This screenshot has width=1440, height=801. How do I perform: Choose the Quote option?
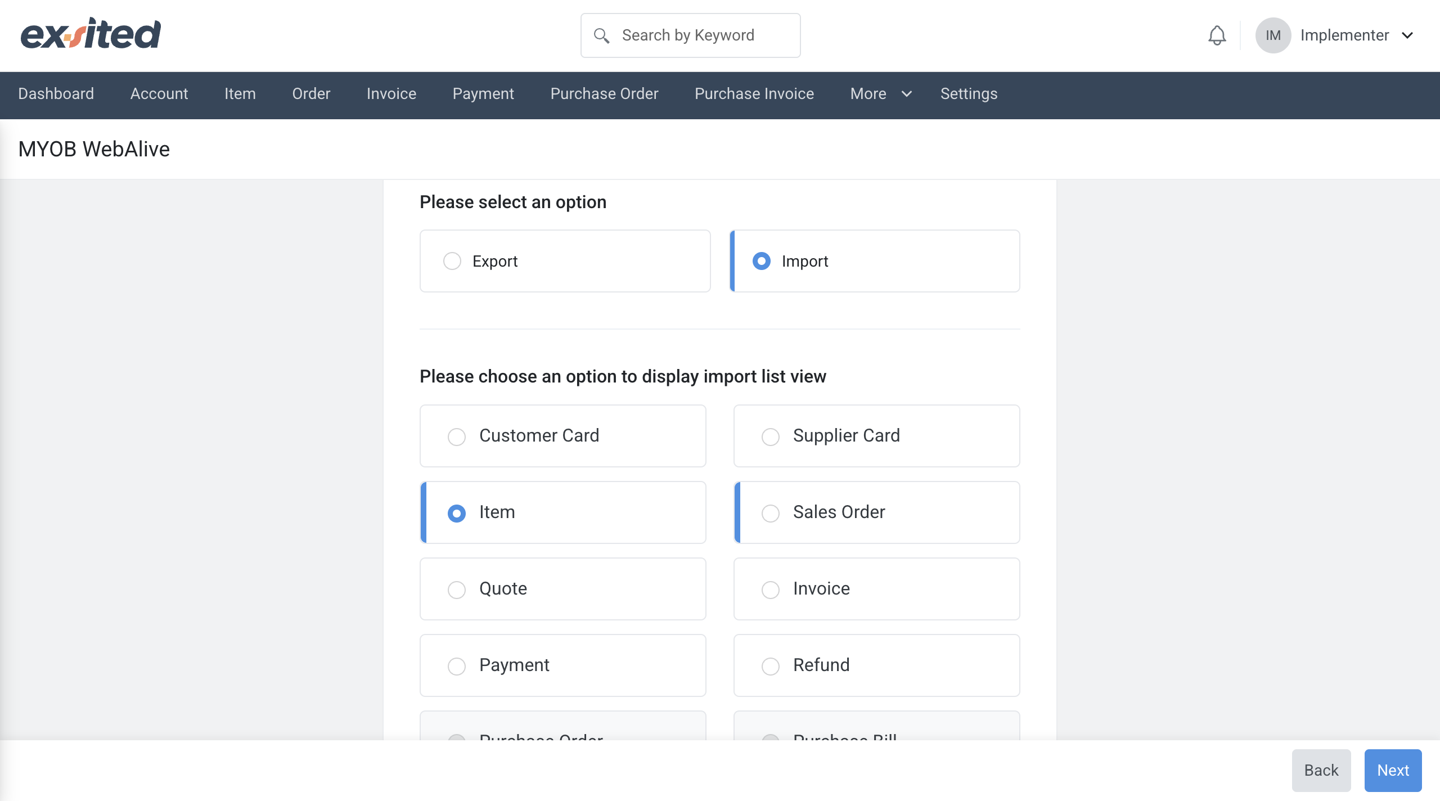coord(563,589)
